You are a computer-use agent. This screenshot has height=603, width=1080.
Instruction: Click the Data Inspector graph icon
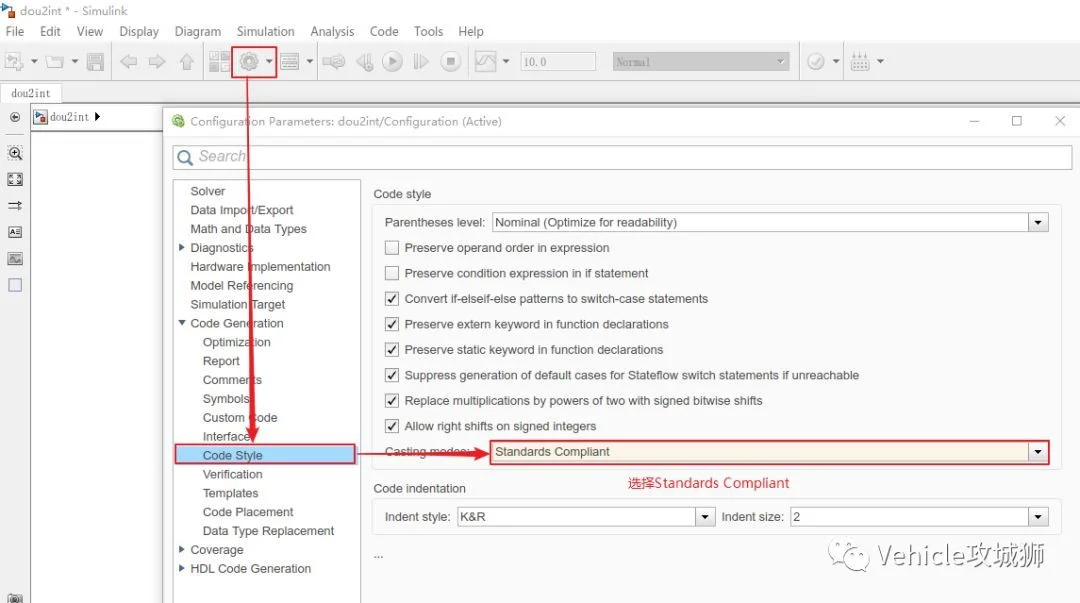486,62
